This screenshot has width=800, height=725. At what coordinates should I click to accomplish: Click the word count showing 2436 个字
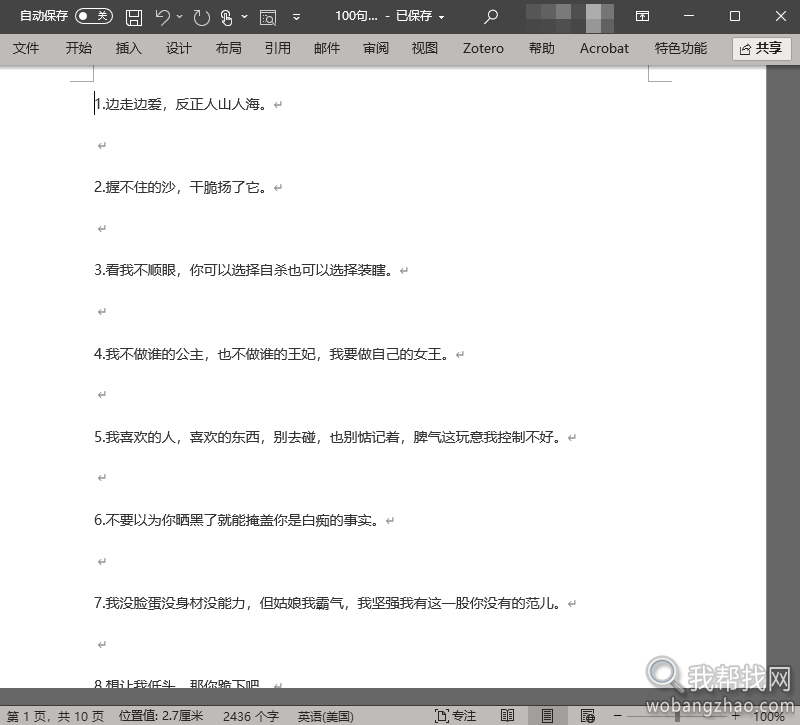click(250, 714)
